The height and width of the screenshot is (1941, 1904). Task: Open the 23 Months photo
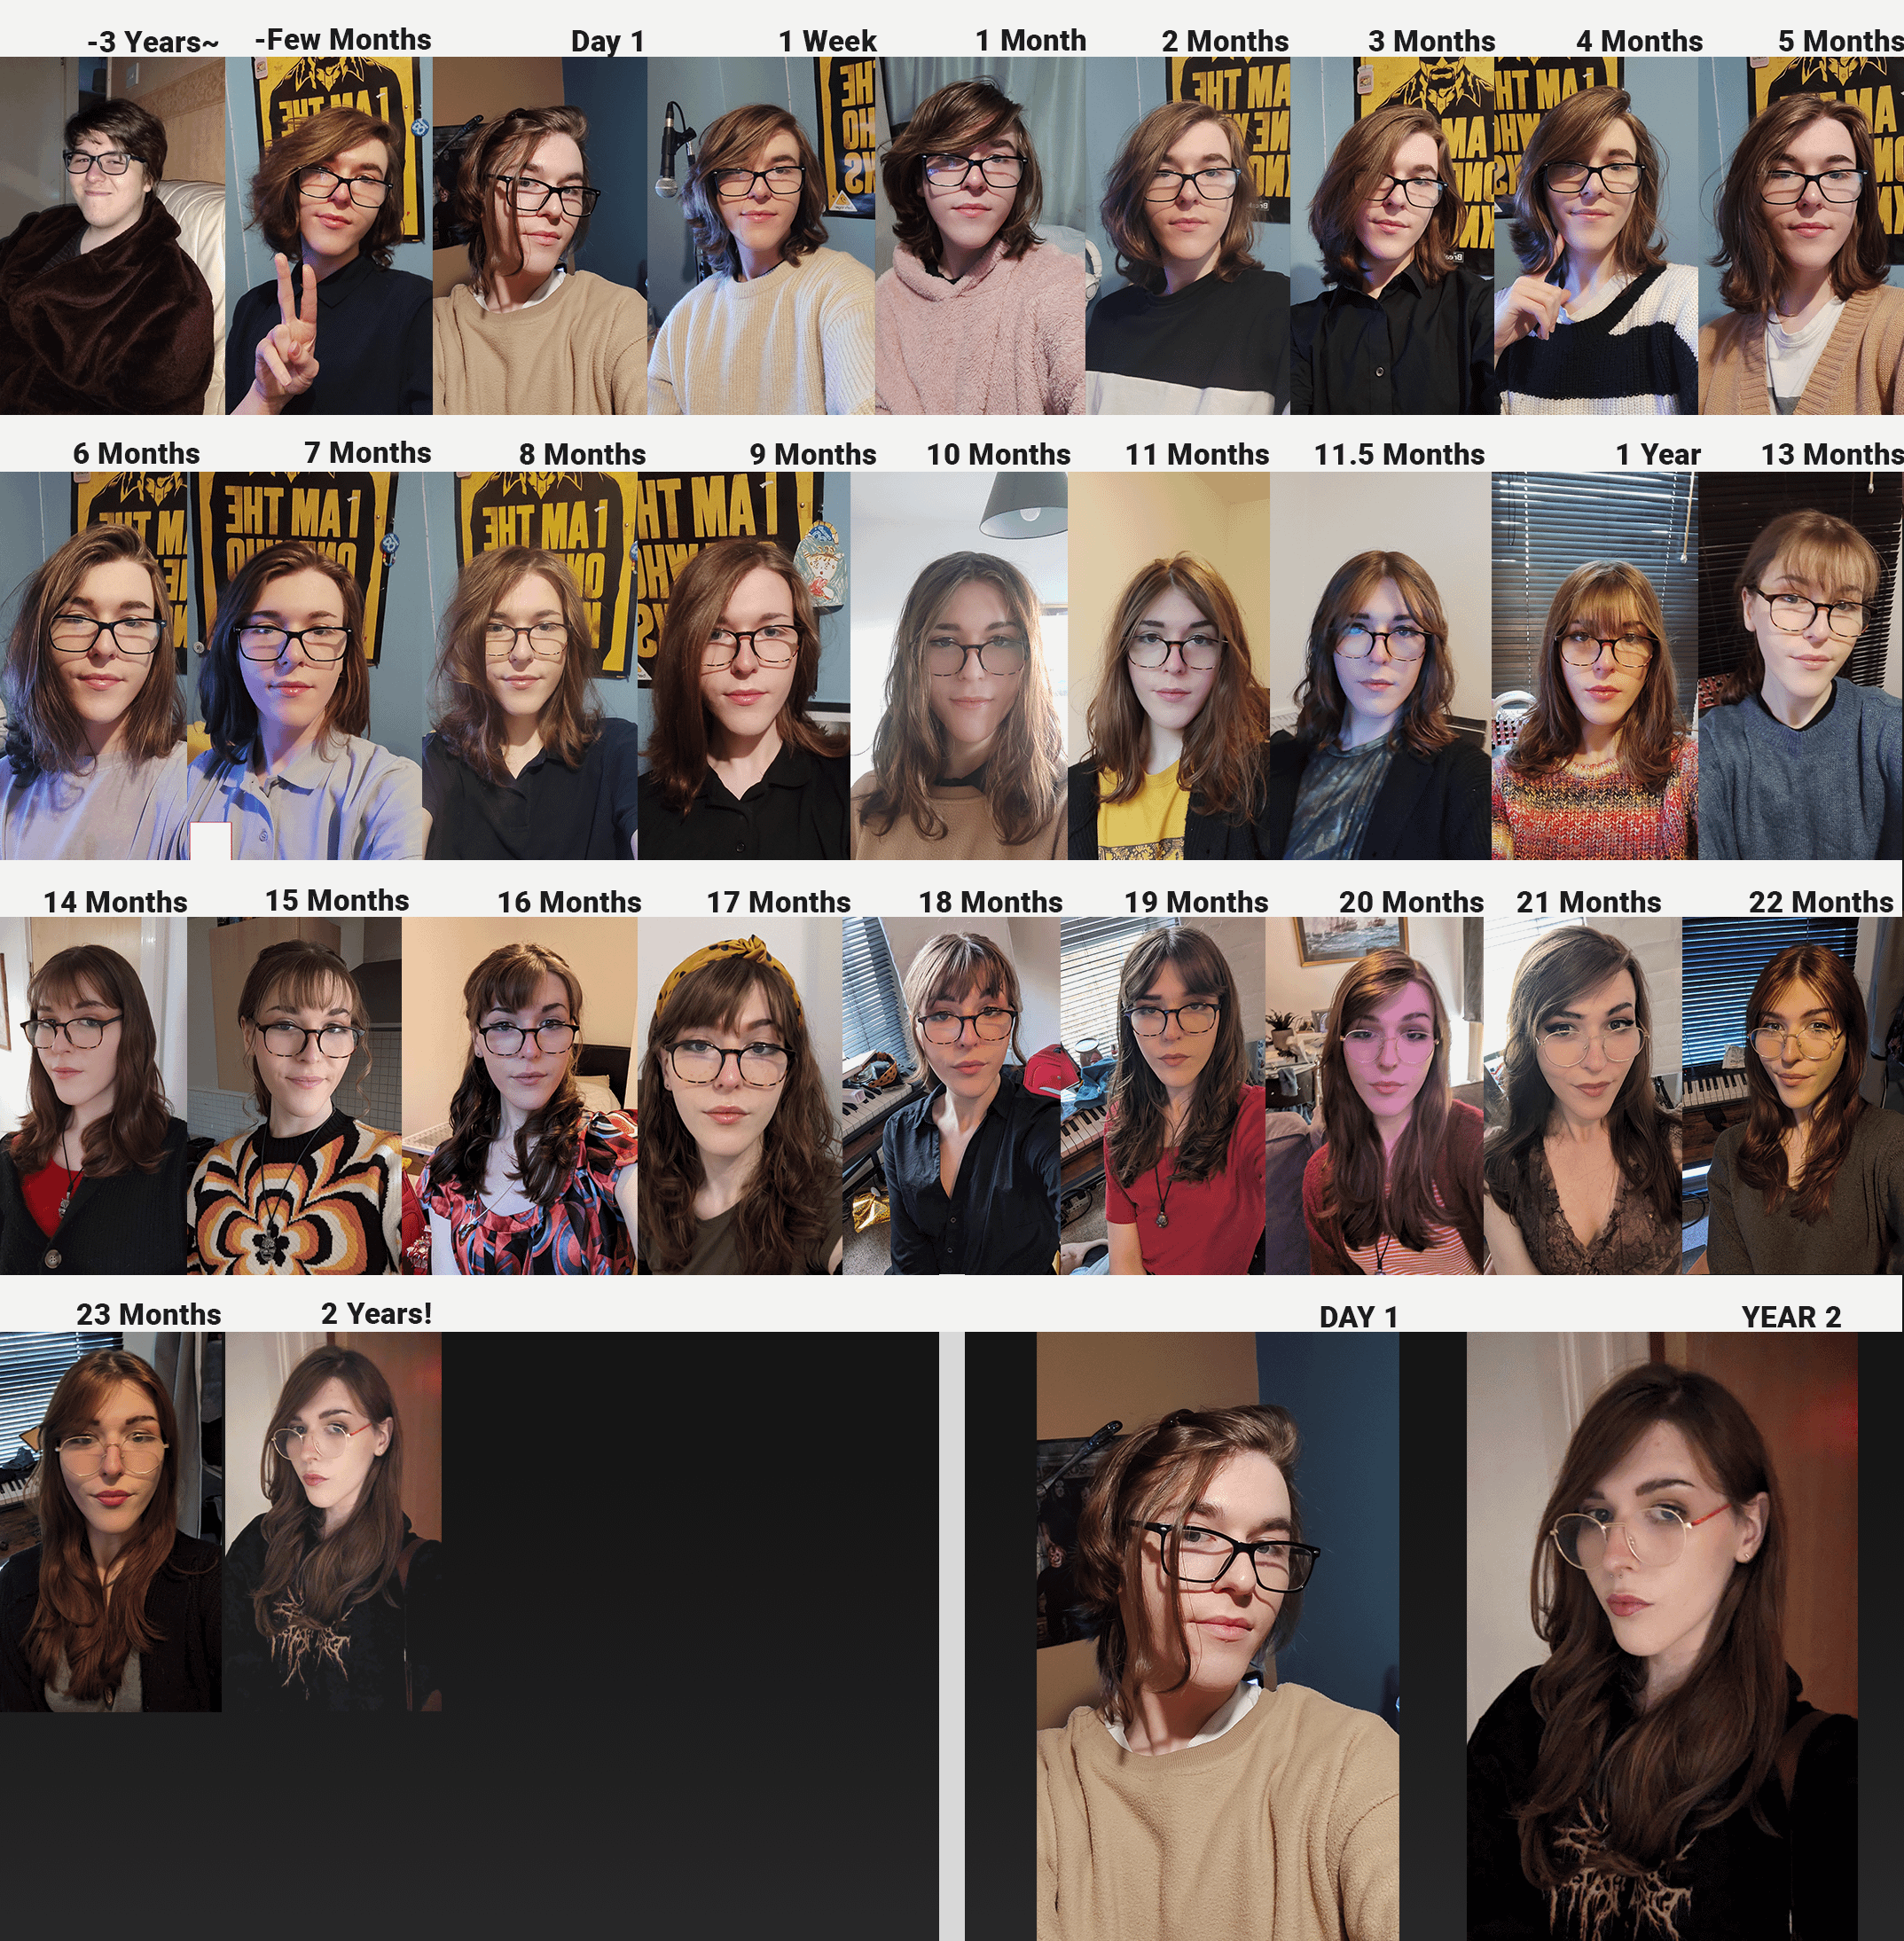point(111,1522)
